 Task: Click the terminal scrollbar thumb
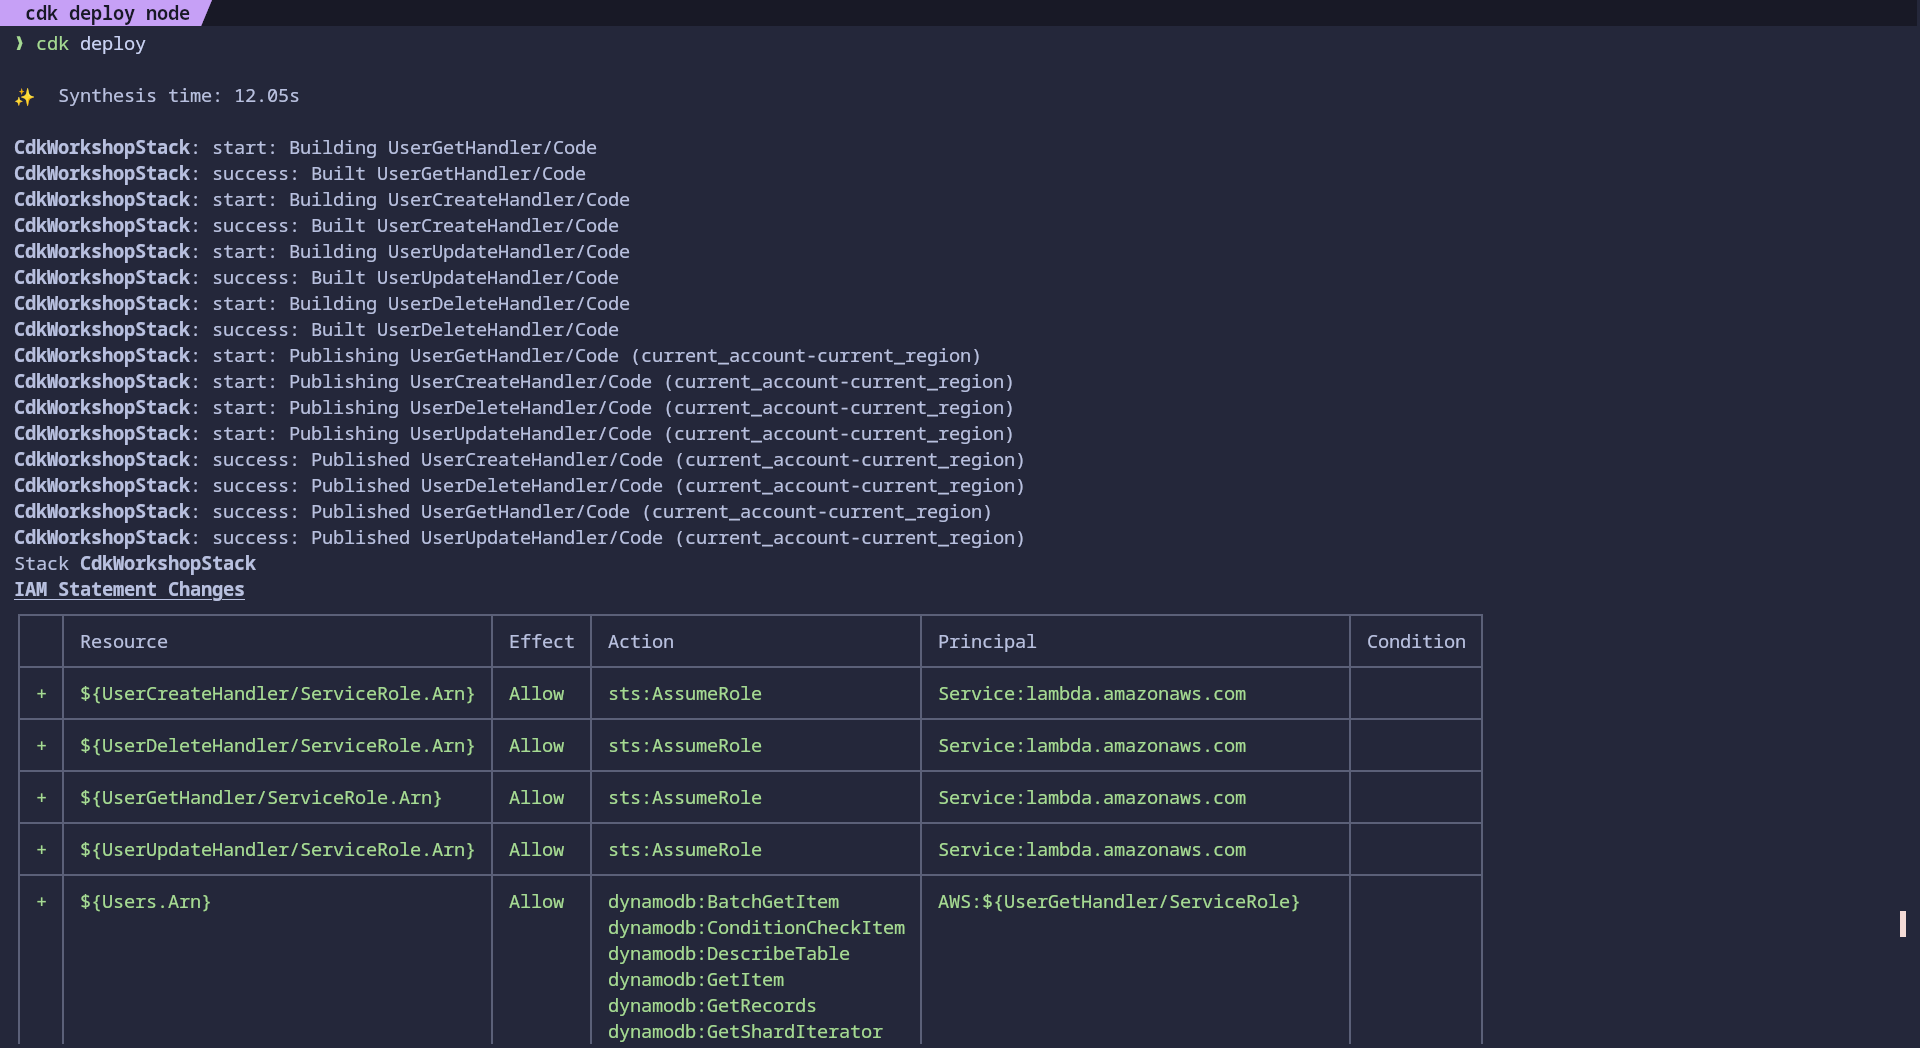(x=1903, y=923)
